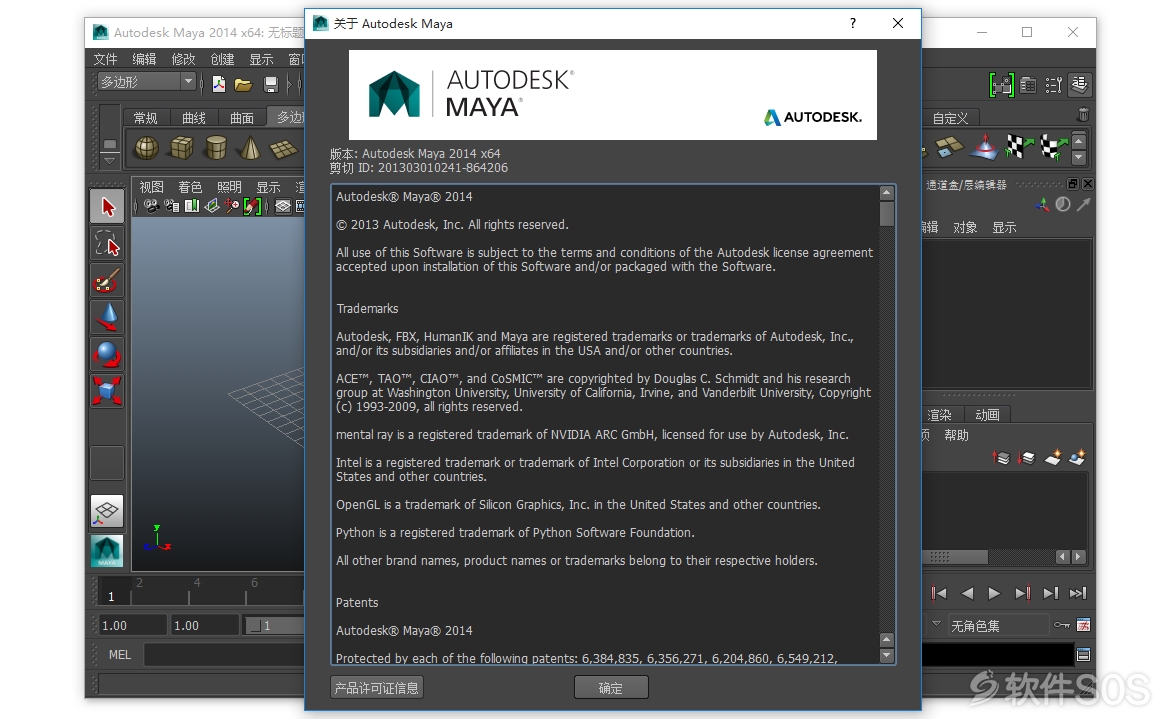
Task: Create a new scene with the toolbar icon
Action: (219, 84)
